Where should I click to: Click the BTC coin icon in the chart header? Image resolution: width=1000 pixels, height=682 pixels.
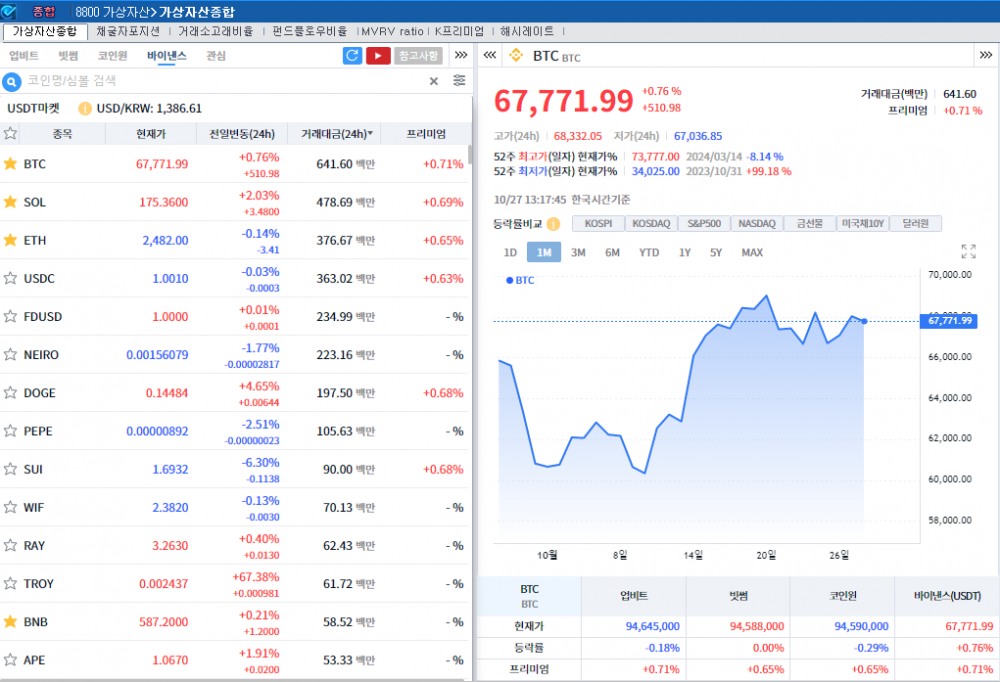click(x=518, y=57)
